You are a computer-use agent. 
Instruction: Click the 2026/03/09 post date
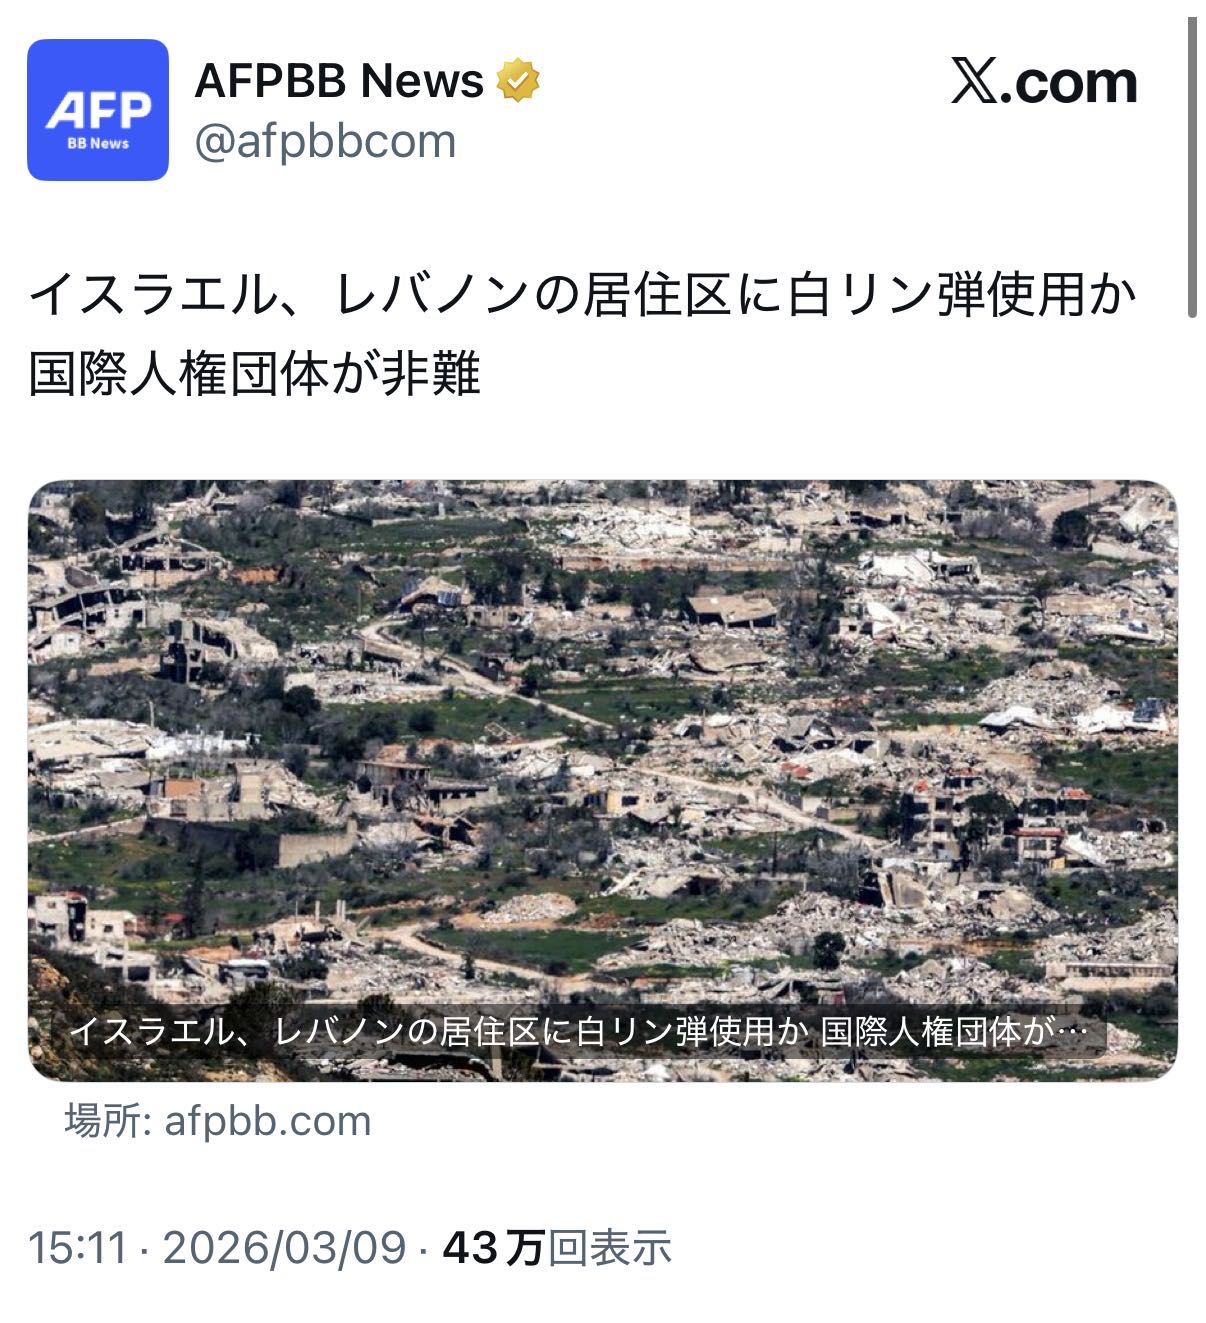284,1248
